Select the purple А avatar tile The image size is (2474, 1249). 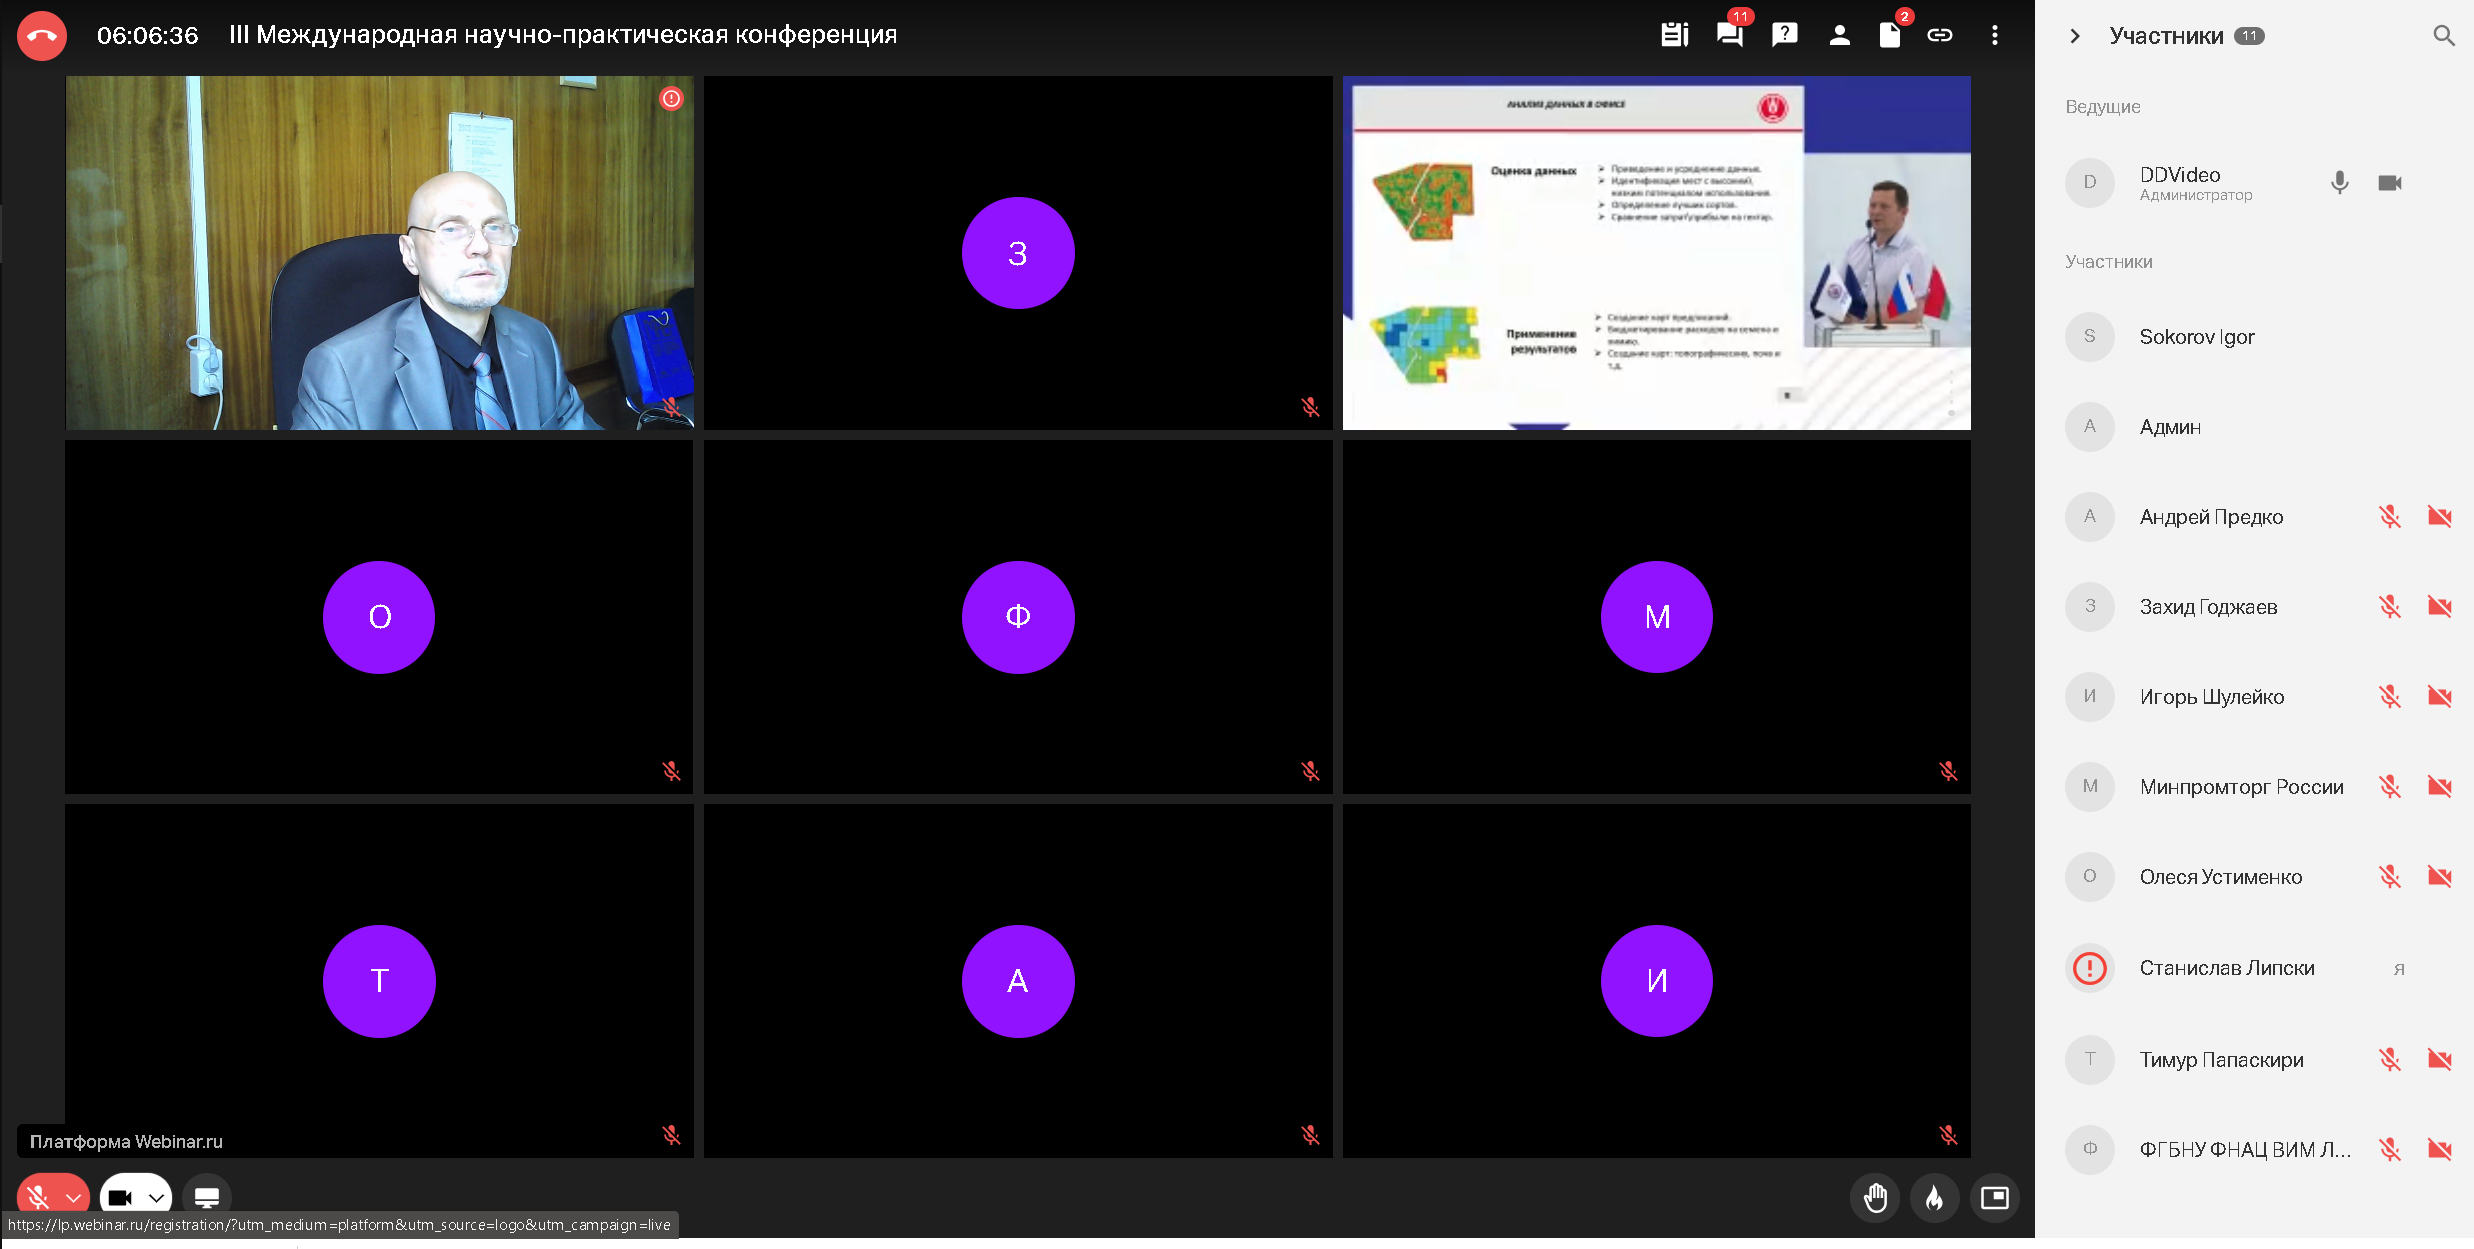[x=1018, y=981]
